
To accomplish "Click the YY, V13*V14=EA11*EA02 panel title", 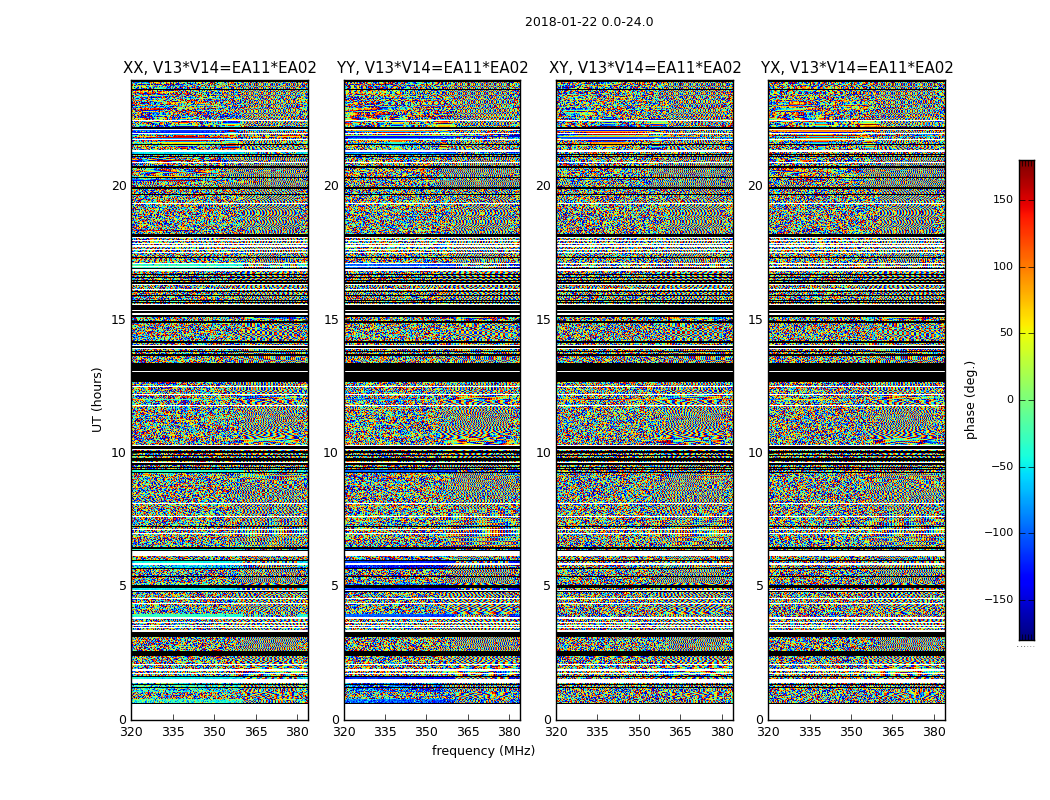I will pos(433,68).
